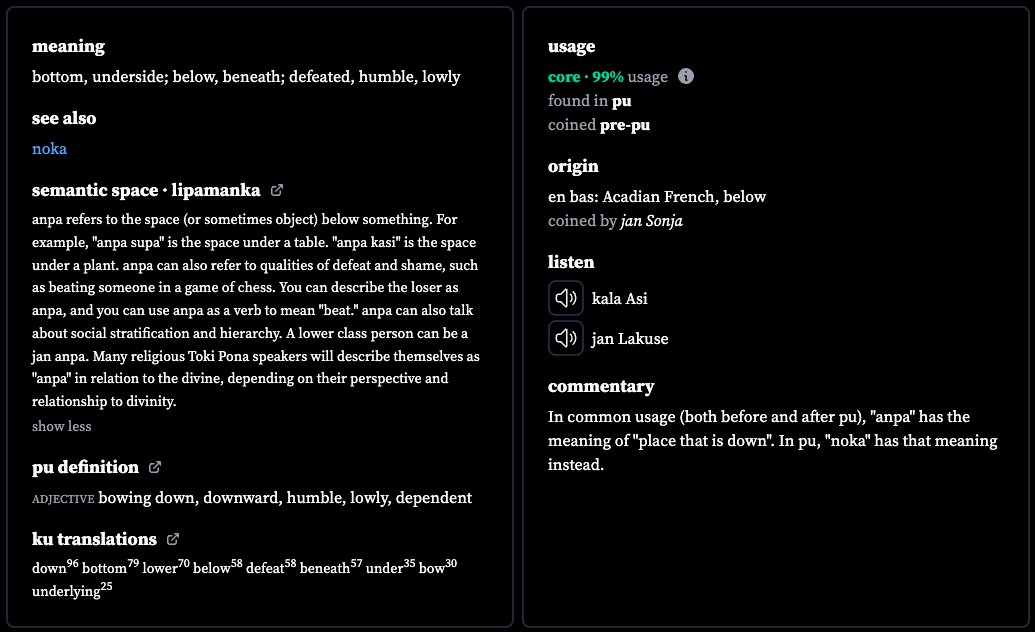Screen dimensions: 1035x632
Task: Click the 'defeat' ku translation word
Action: pos(265,568)
